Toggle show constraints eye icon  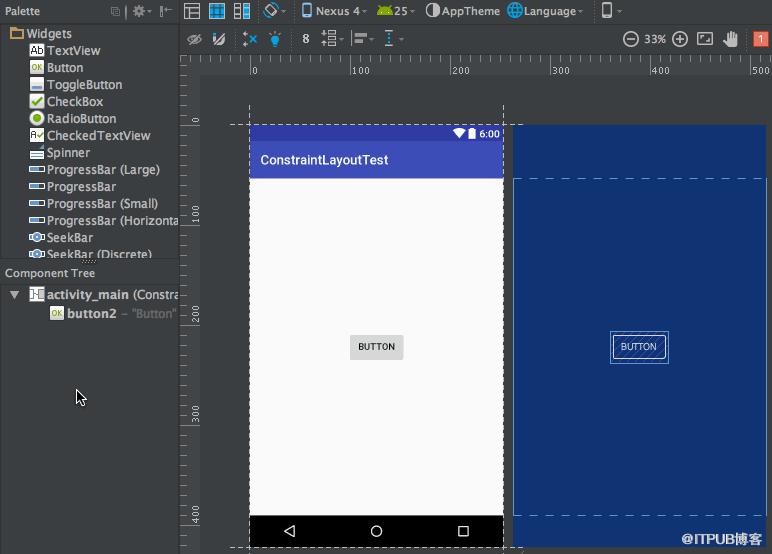pos(194,39)
